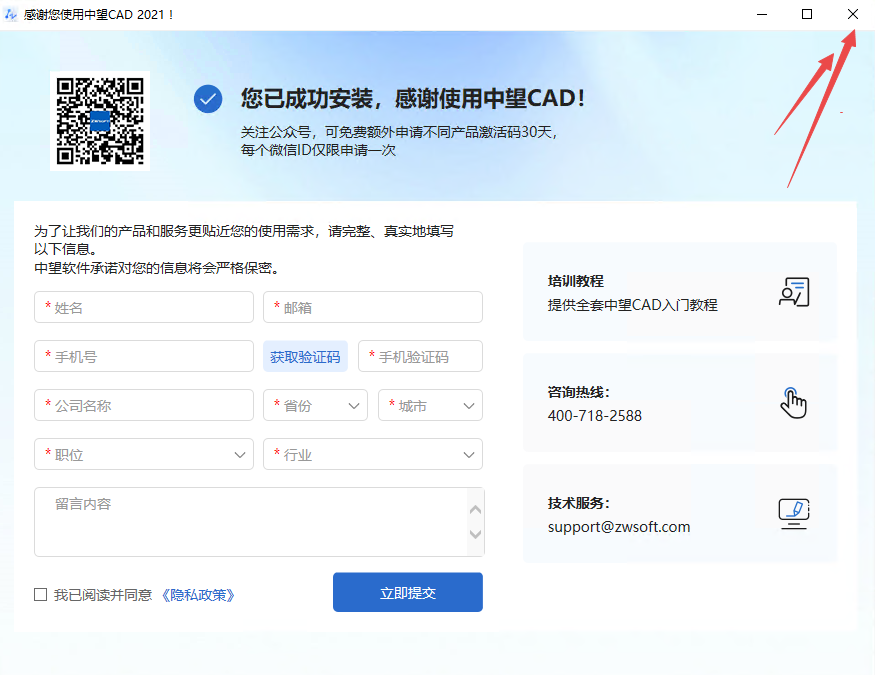Click the training tutorial icon
875x675 pixels.
click(793, 292)
